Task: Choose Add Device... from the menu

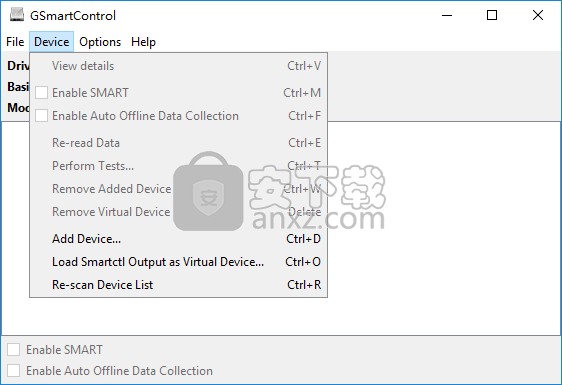Action: tap(178, 239)
